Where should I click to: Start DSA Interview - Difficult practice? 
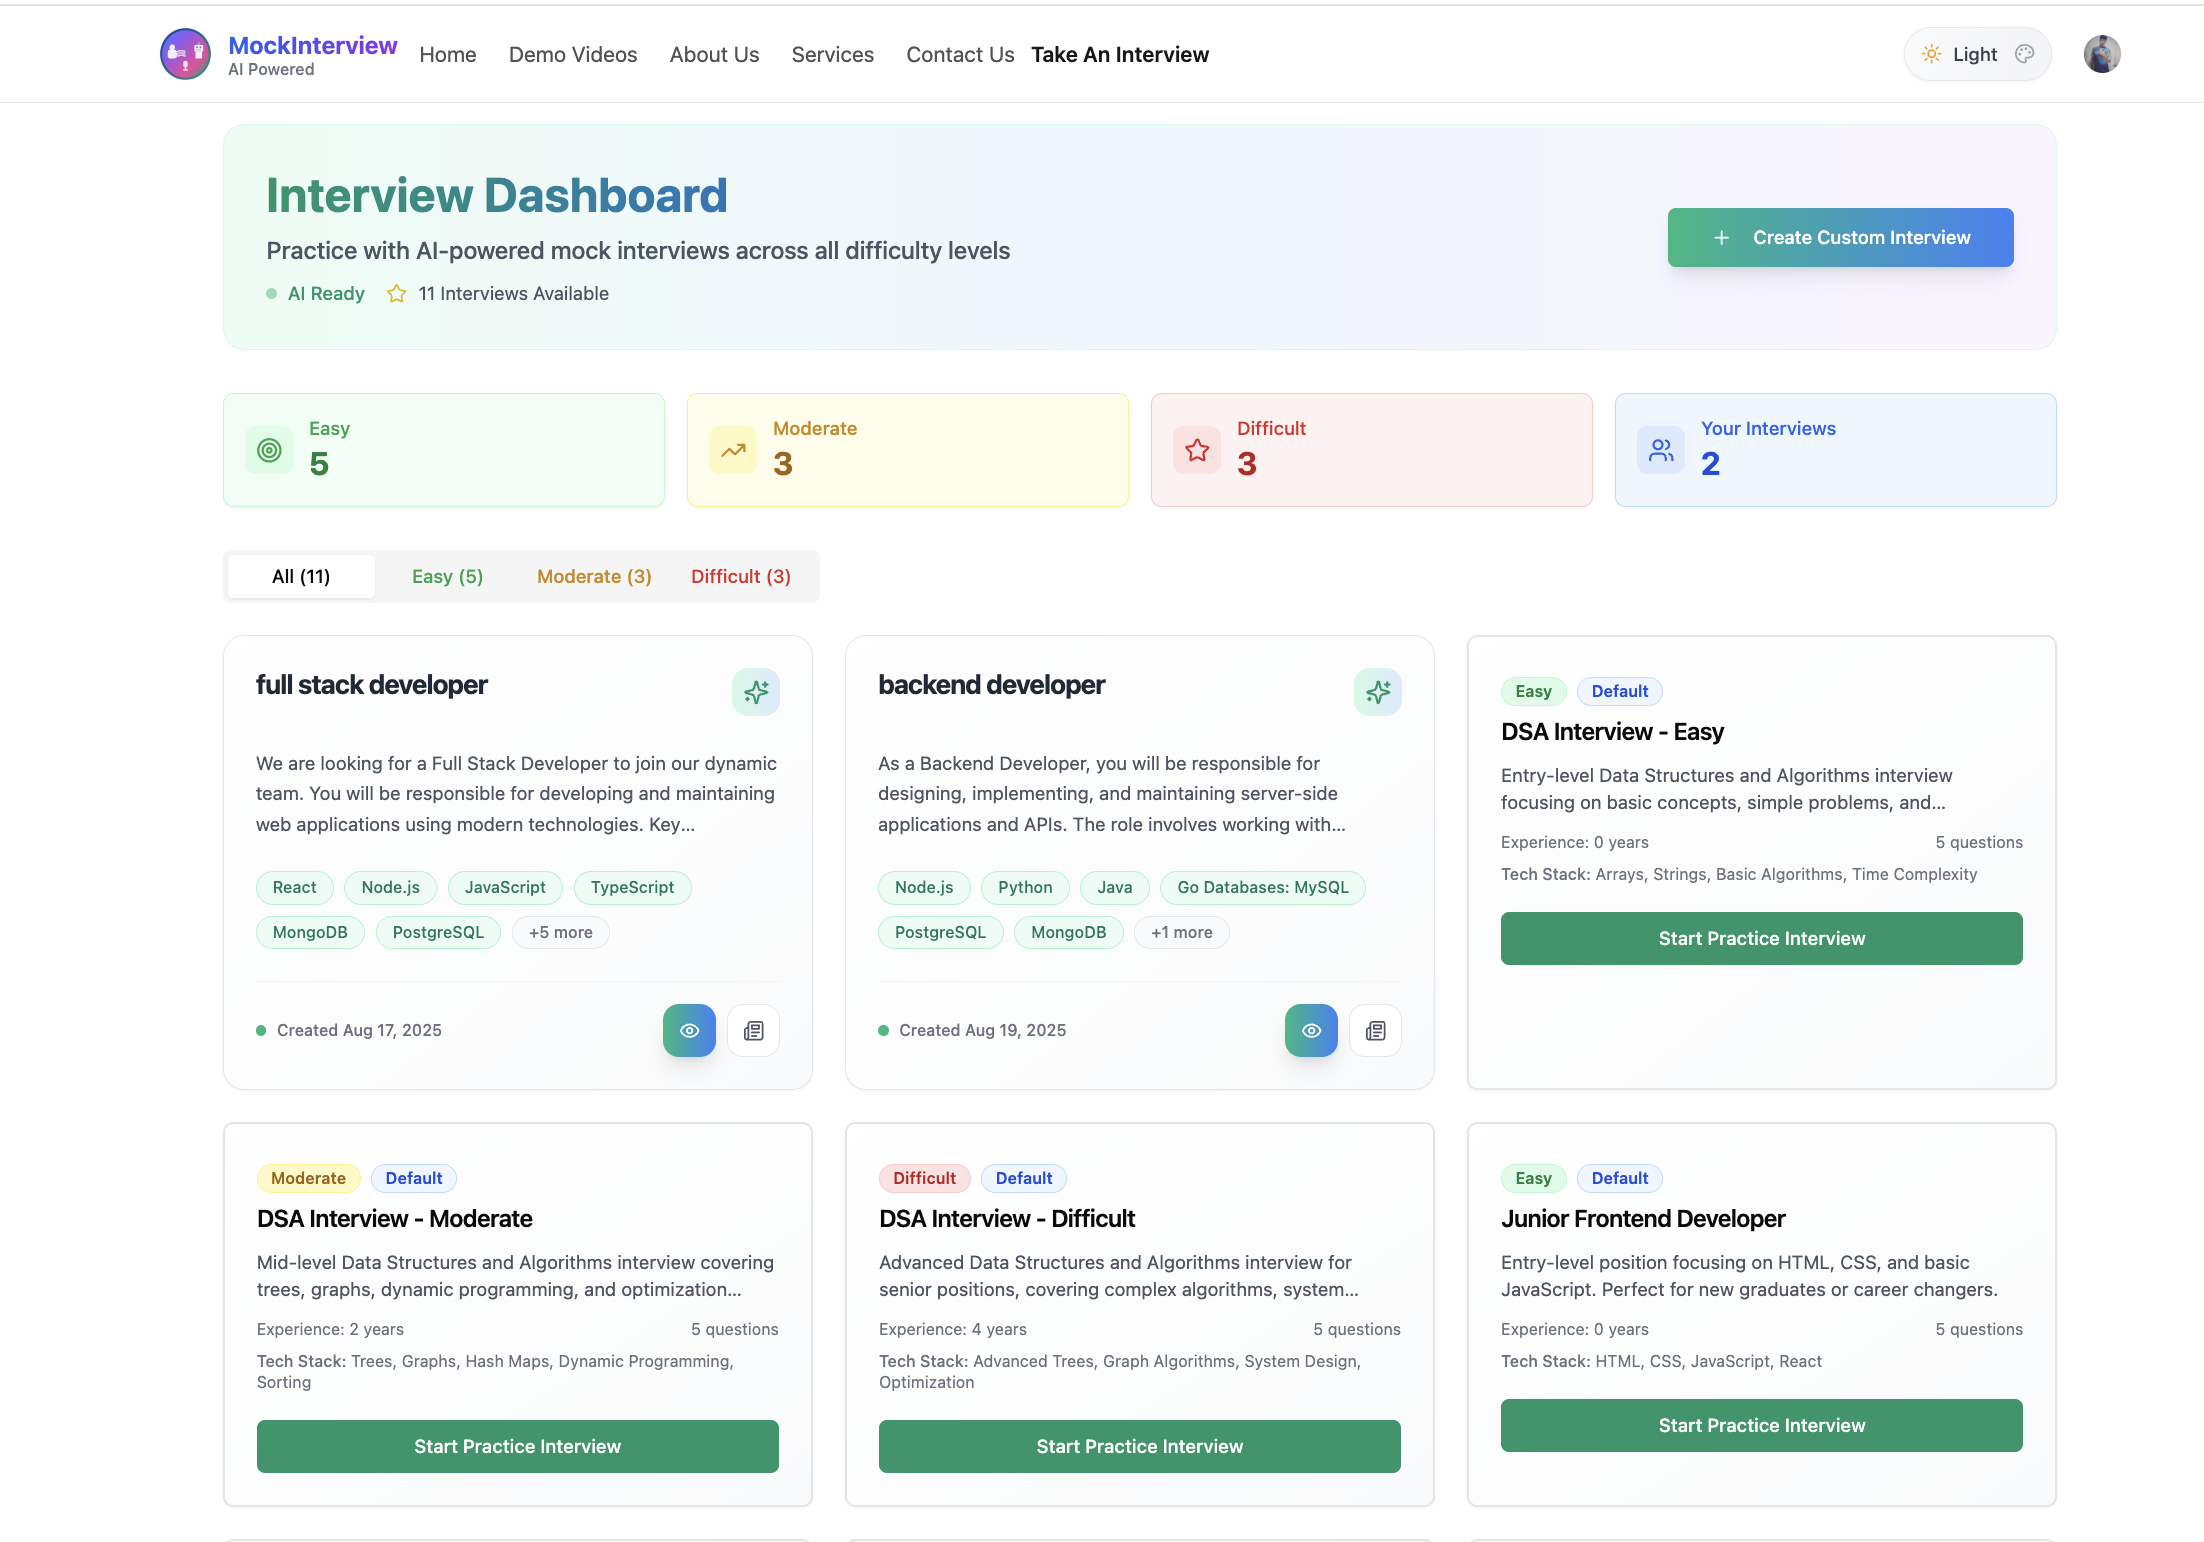tap(1139, 1446)
